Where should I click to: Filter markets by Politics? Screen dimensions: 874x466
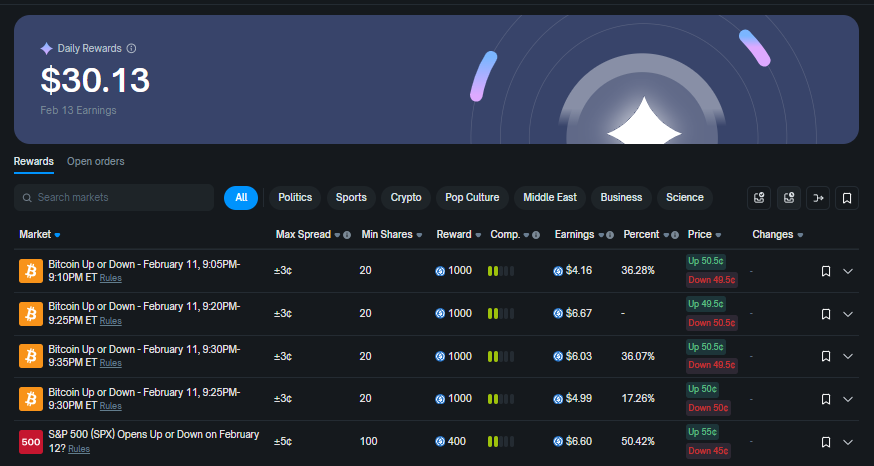pyautogui.click(x=295, y=198)
